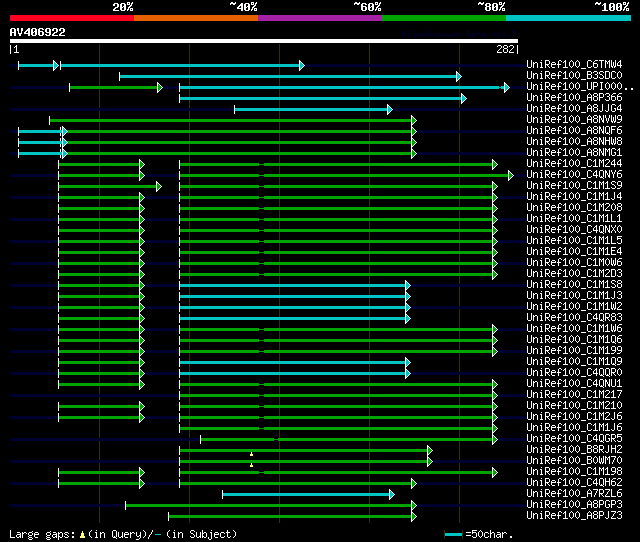Select the UniRef100_C1M217 label
Viewport: 640px width, 542px height.
coord(574,395)
